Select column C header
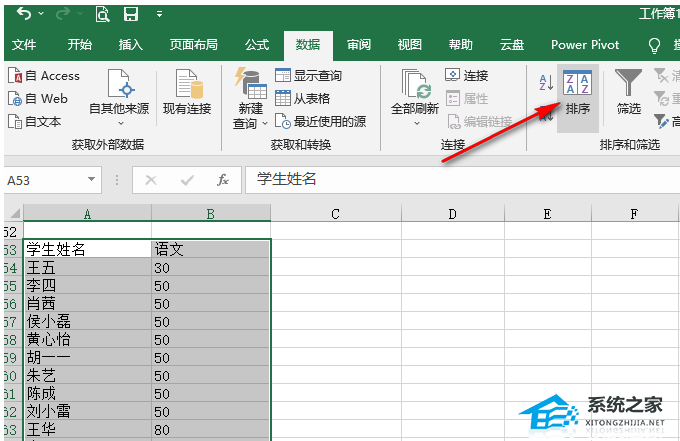 pos(336,214)
